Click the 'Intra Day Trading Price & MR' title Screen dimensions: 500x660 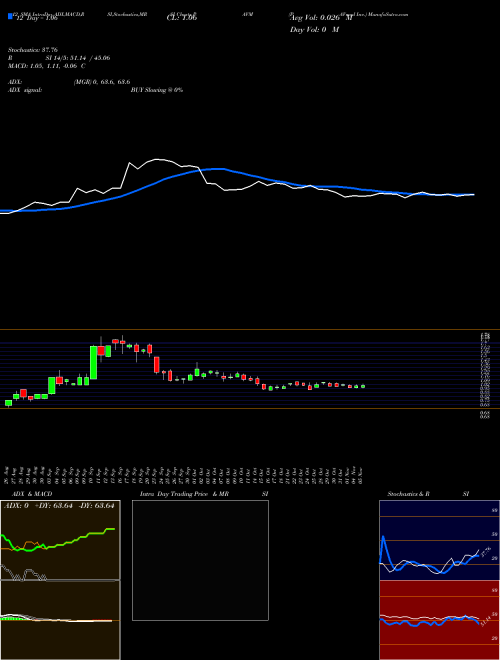coord(184,494)
